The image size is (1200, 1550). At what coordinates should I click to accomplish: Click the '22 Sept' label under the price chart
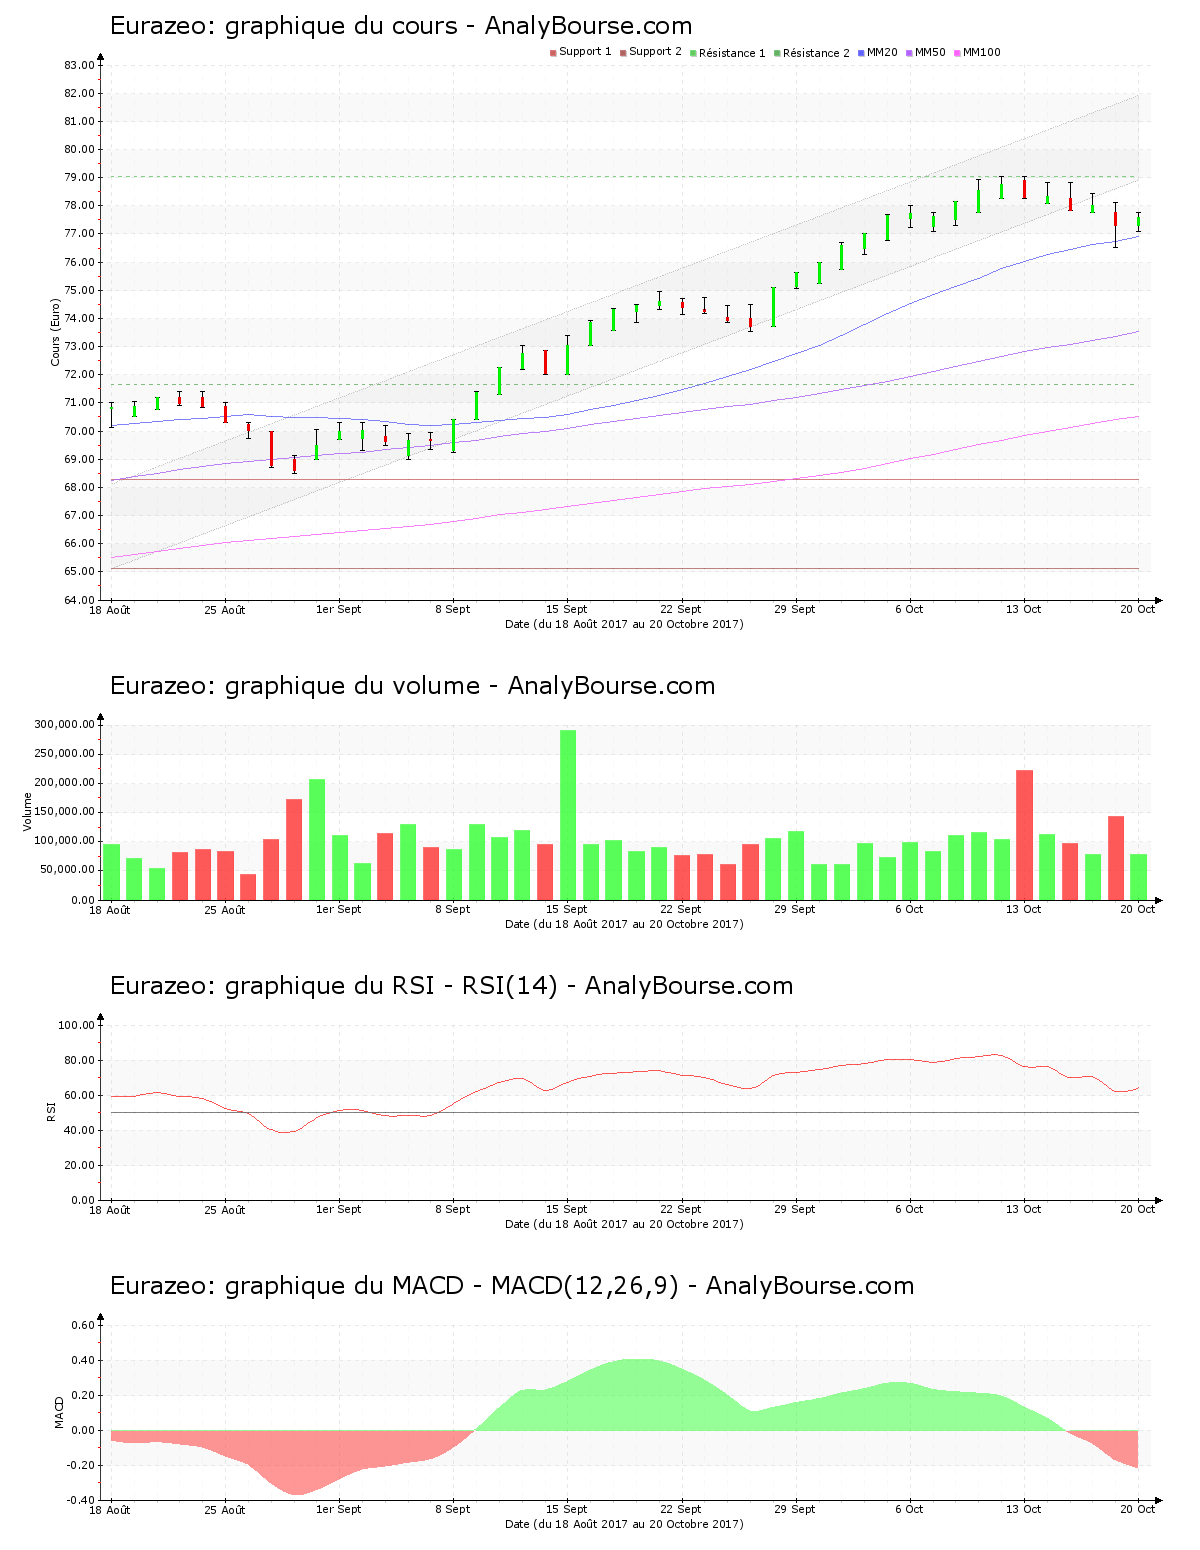[x=681, y=609]
